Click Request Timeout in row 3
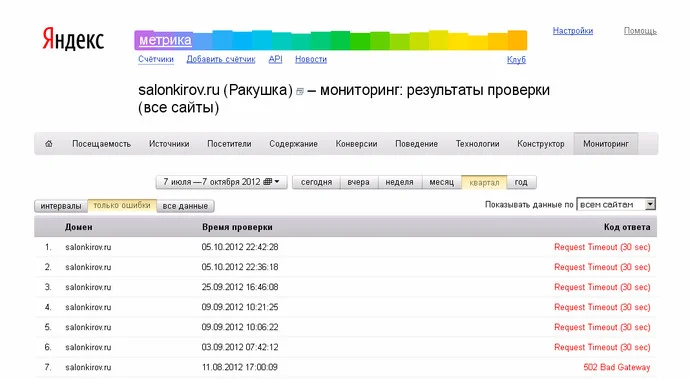Viewport: 690px width, 379px height. pos(602,287)
